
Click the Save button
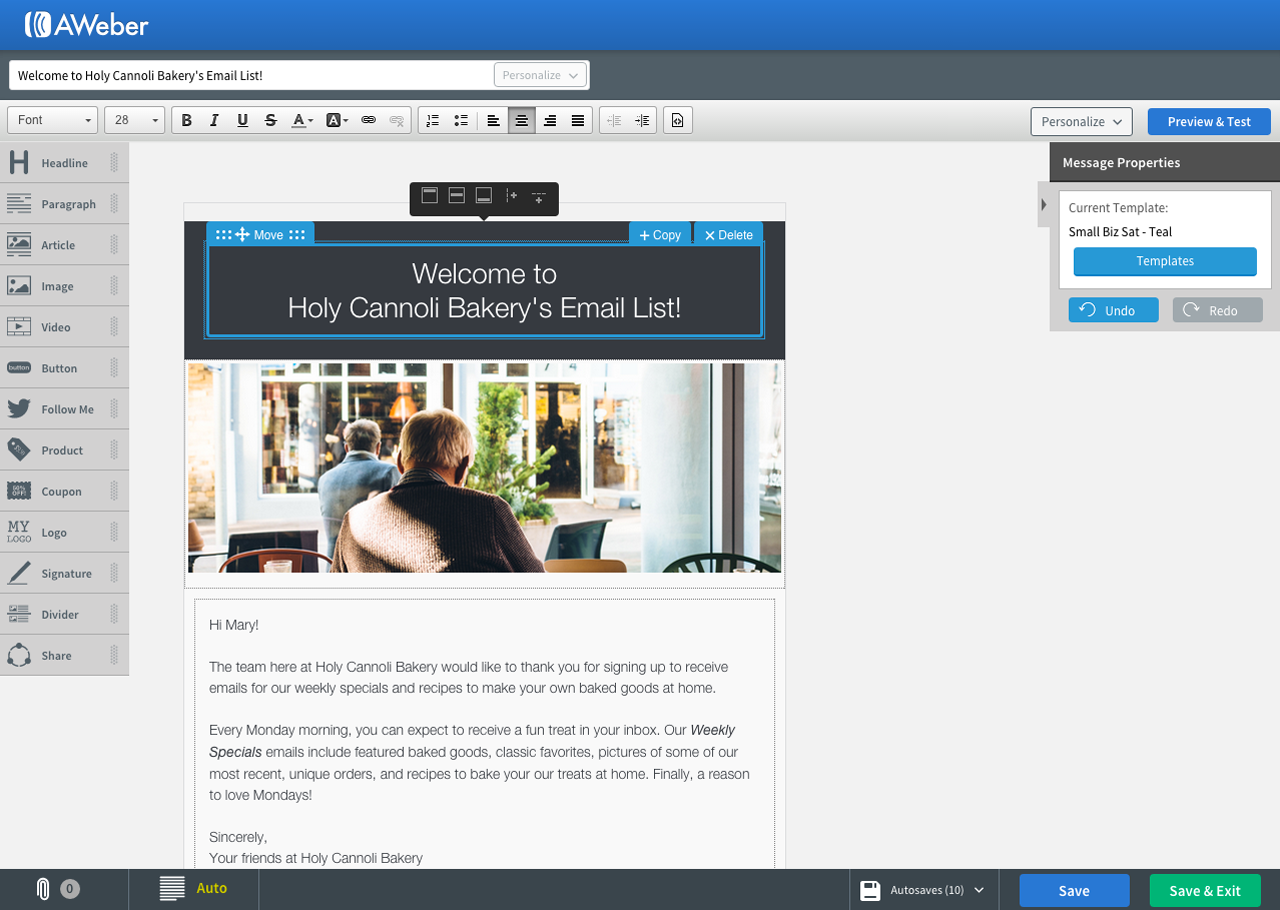pos(1074,890)
